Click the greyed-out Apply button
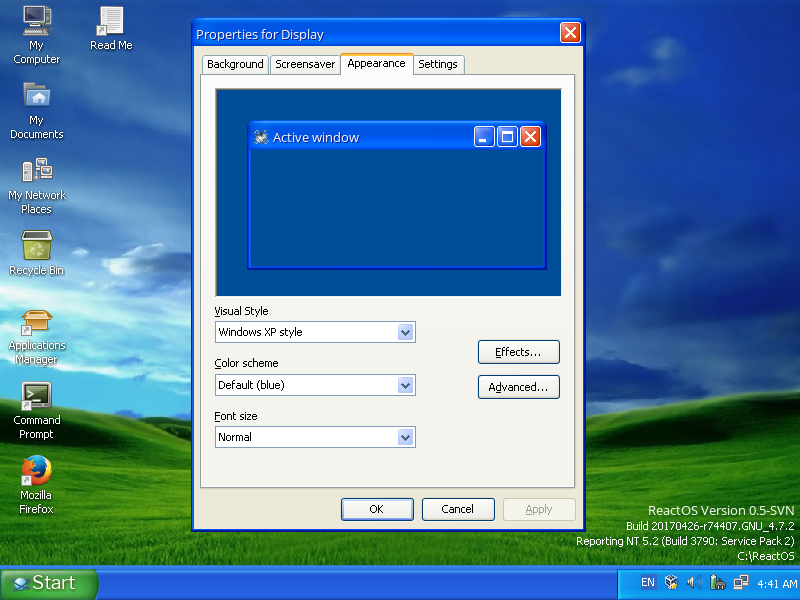The image size is (800, 600). [539, 509]
